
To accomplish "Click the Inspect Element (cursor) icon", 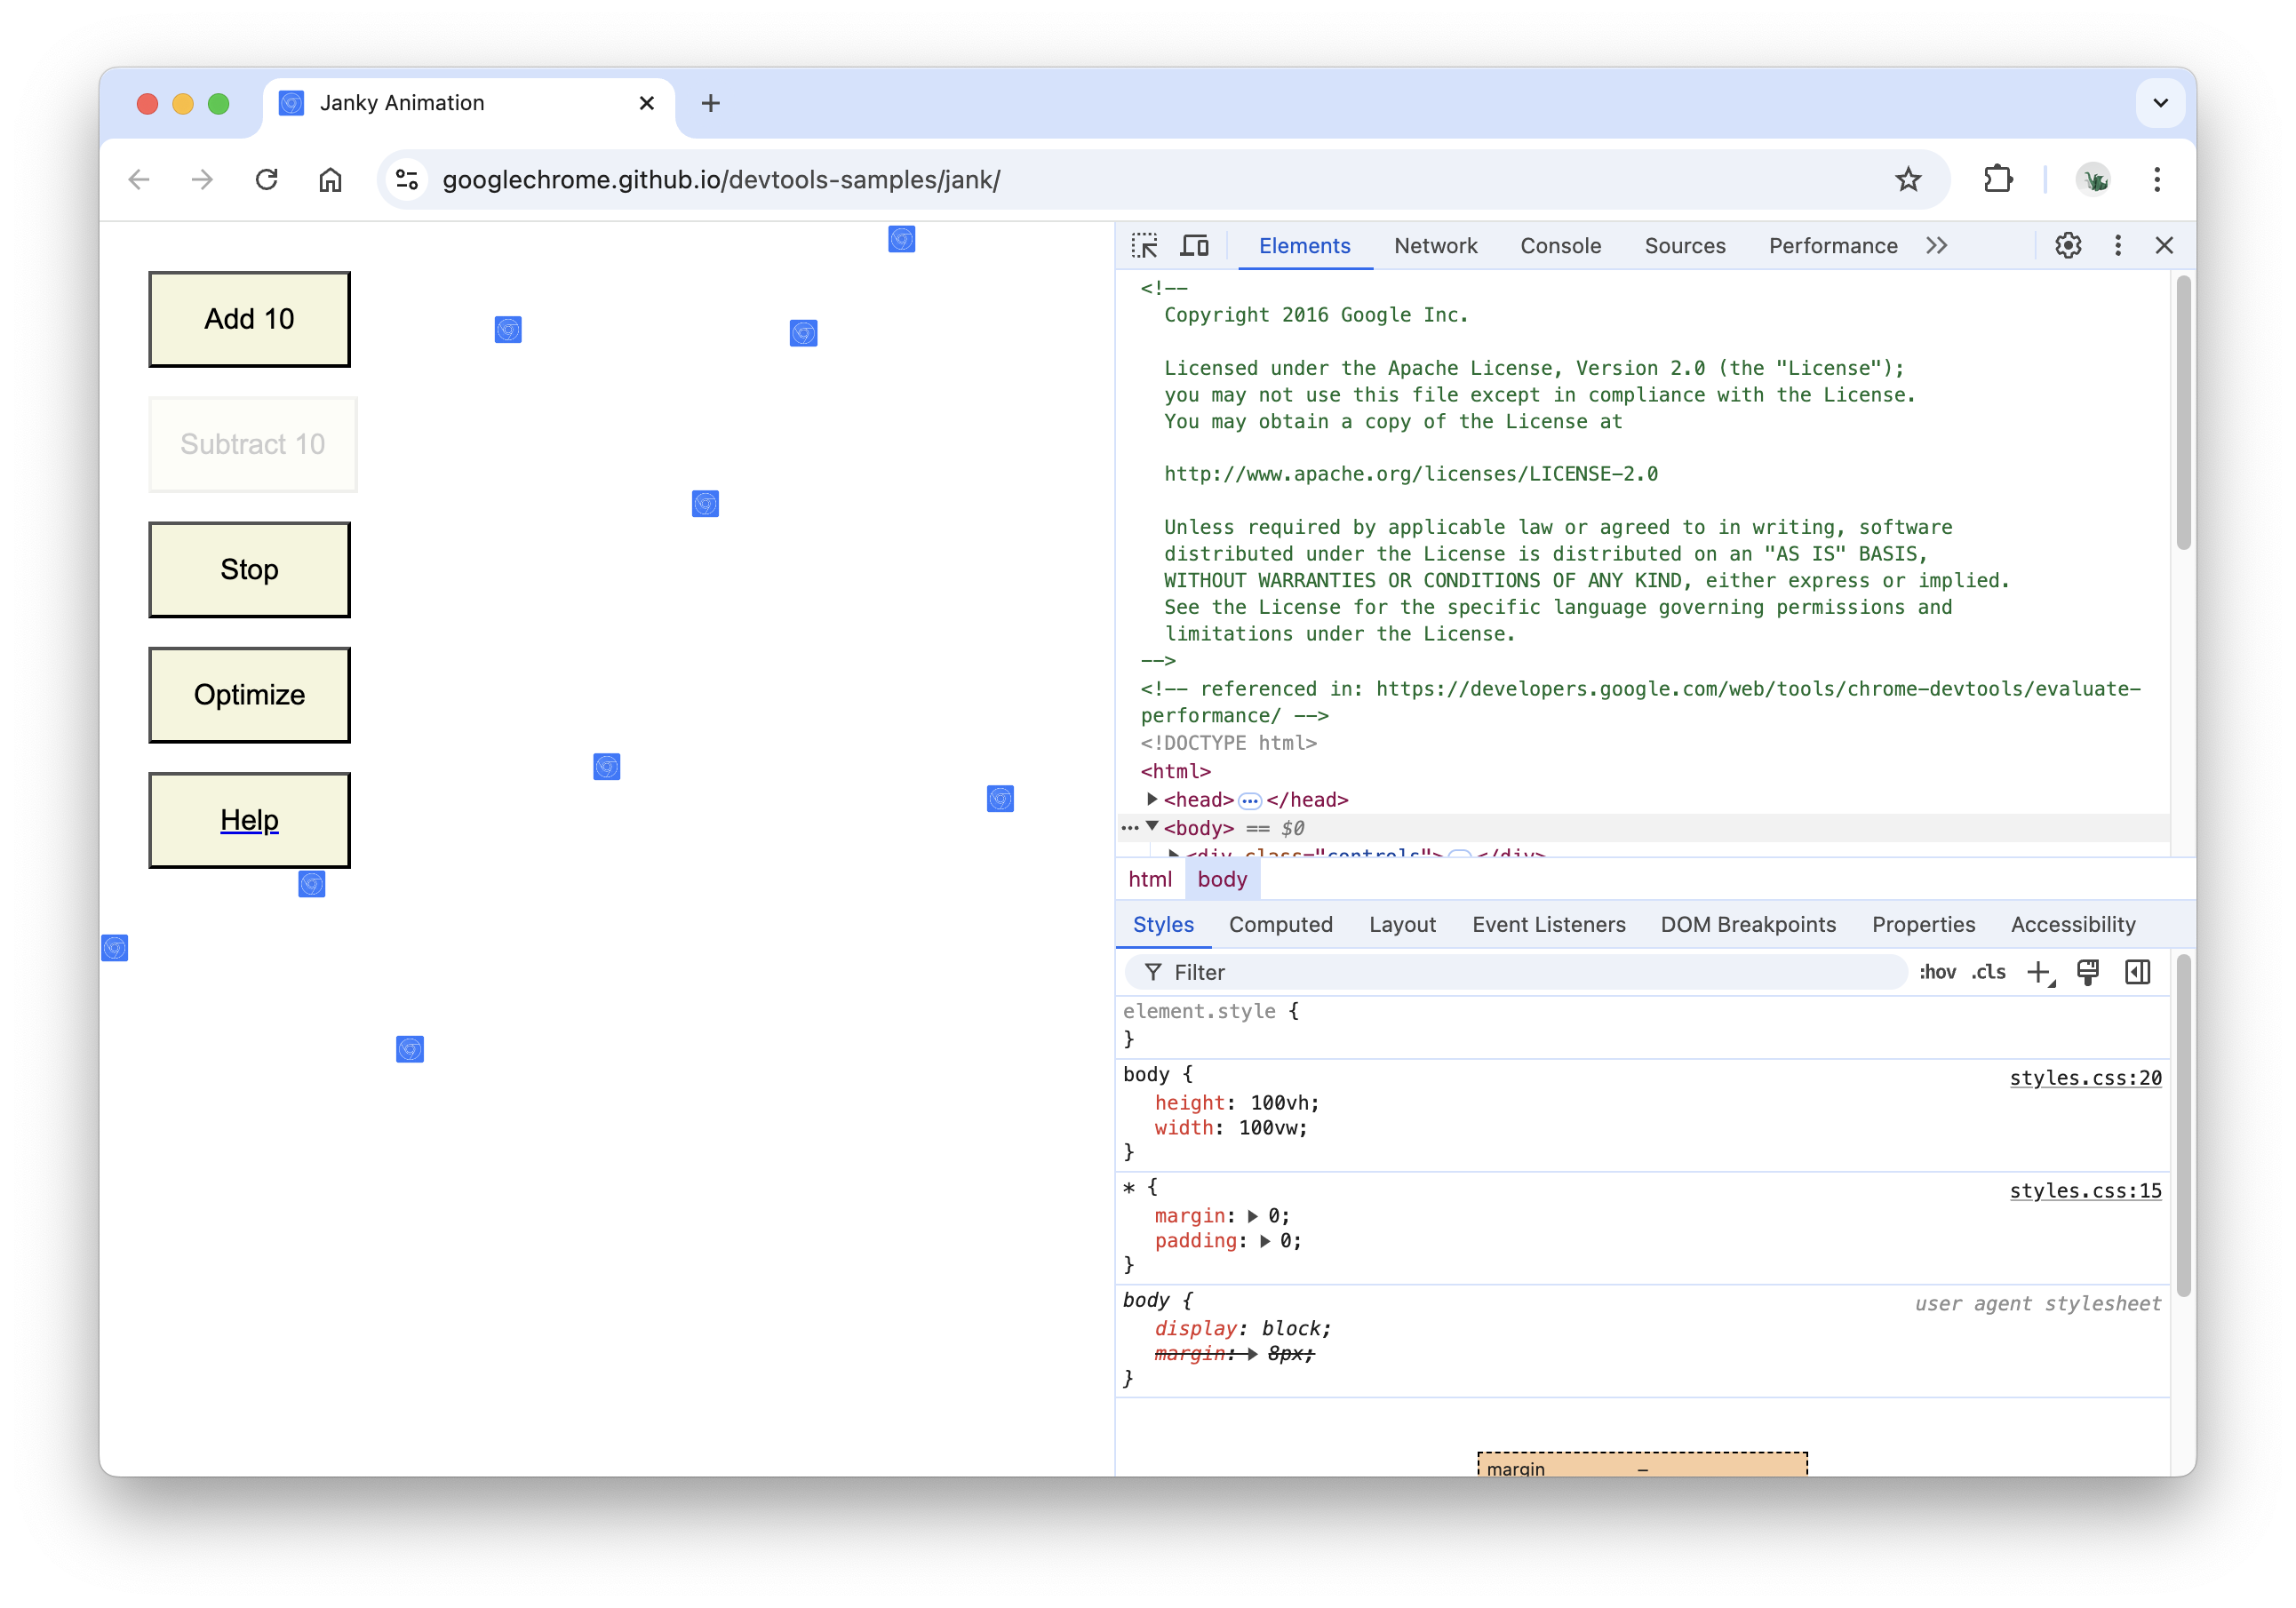I will tap(1144, 244).
